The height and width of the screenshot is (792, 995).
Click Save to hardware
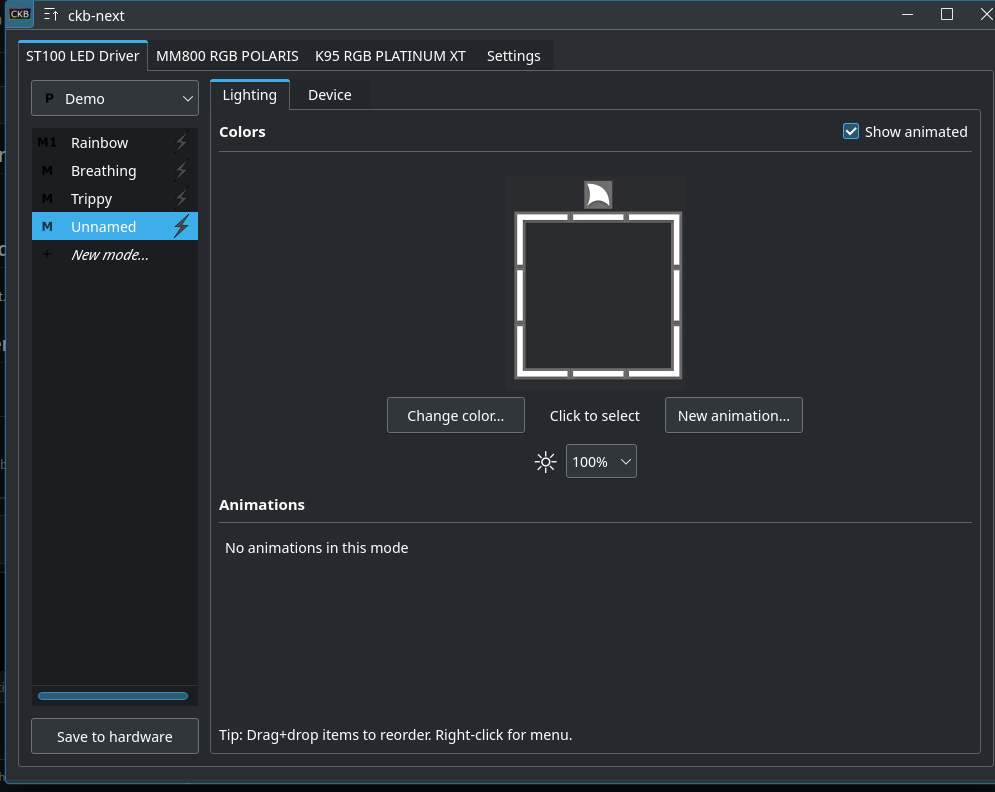click(114, 736)
